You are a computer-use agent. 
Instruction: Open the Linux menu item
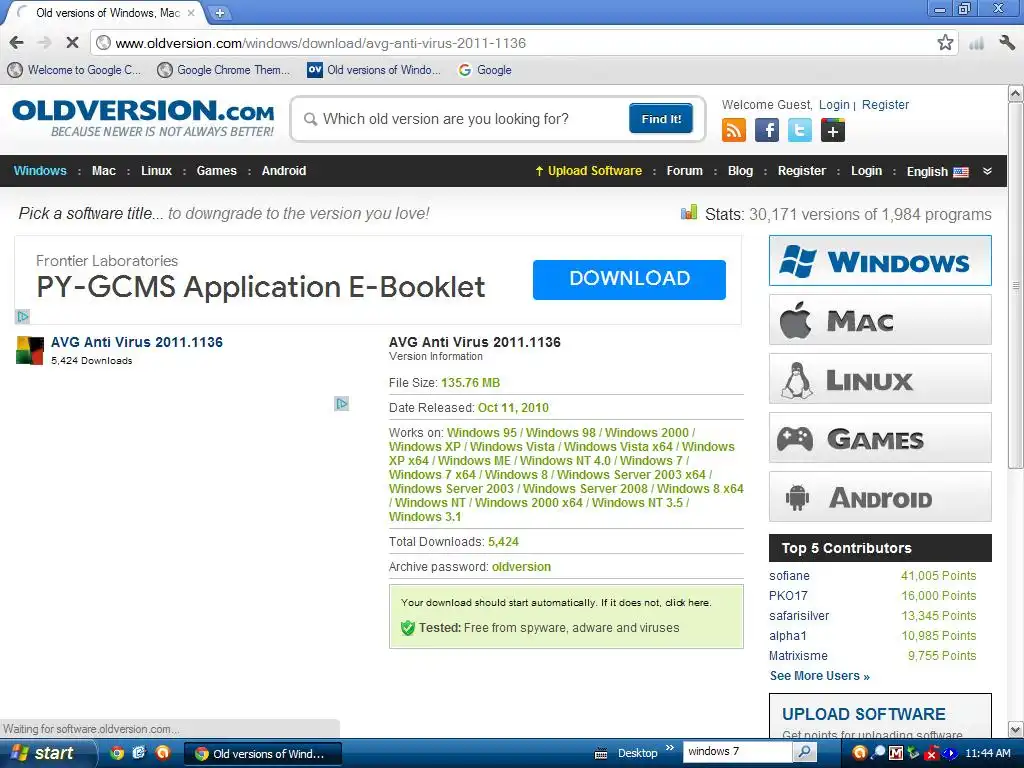[x=156, y=170]
